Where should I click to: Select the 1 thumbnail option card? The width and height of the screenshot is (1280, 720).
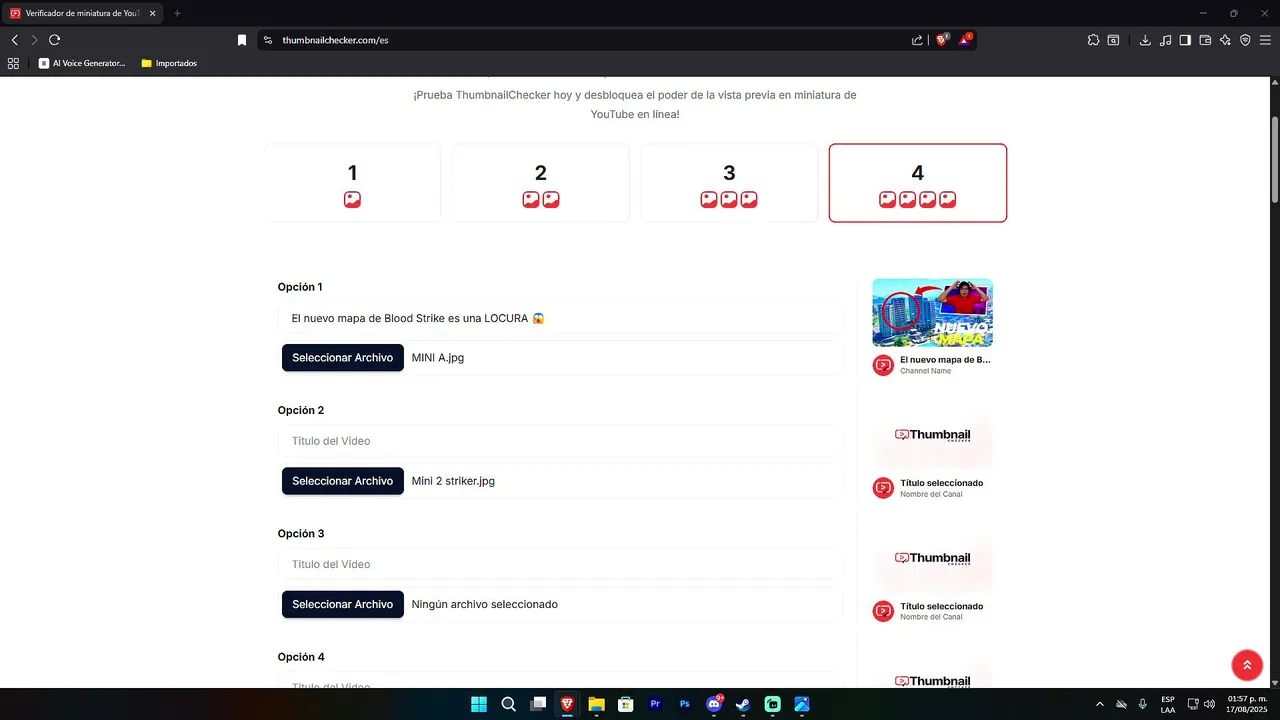[x=352, y=183]
